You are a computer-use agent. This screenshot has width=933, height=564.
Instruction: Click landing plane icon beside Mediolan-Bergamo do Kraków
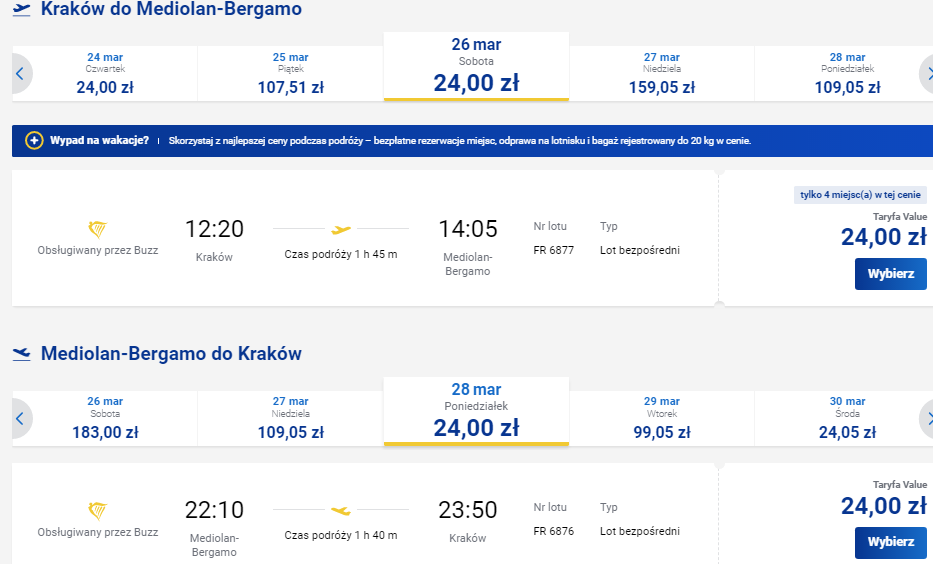(21, 354)
